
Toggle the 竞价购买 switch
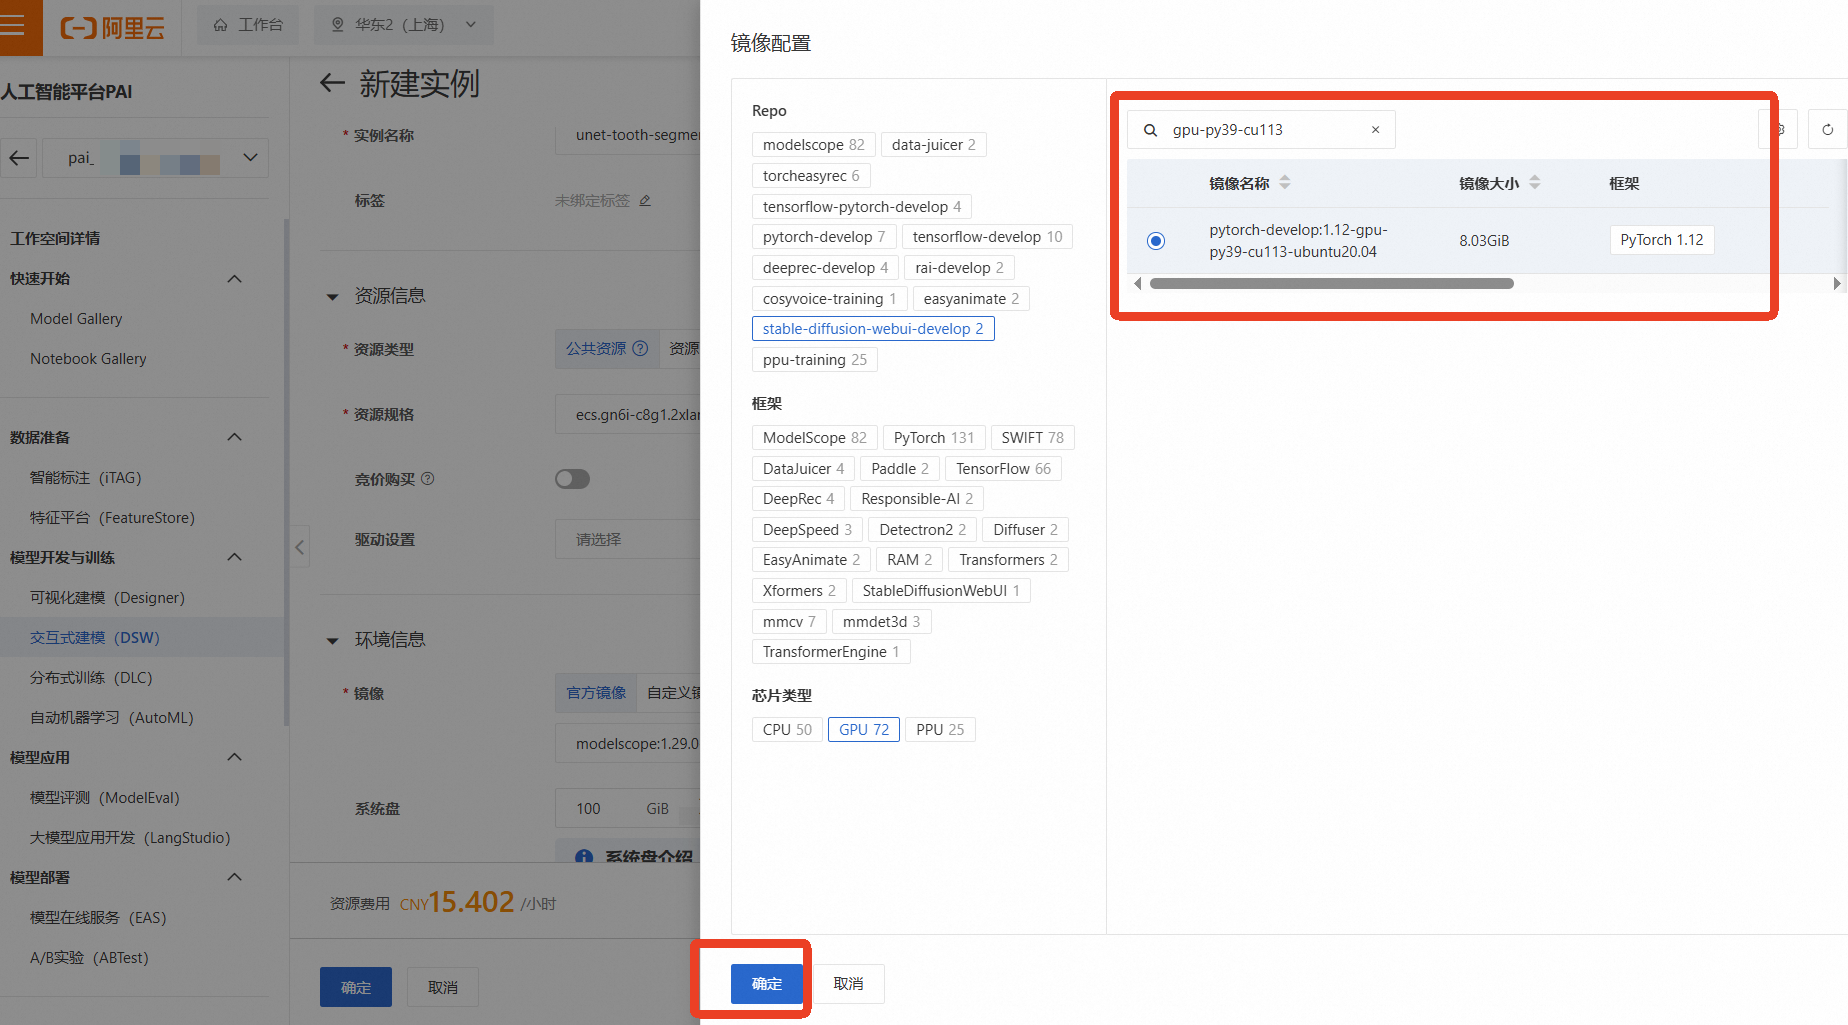(572, 479)
